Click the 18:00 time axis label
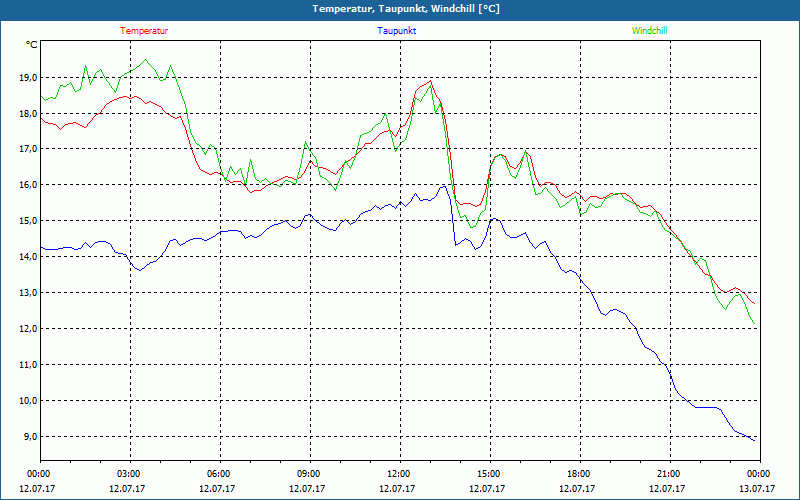 click(x=577, y=474)
